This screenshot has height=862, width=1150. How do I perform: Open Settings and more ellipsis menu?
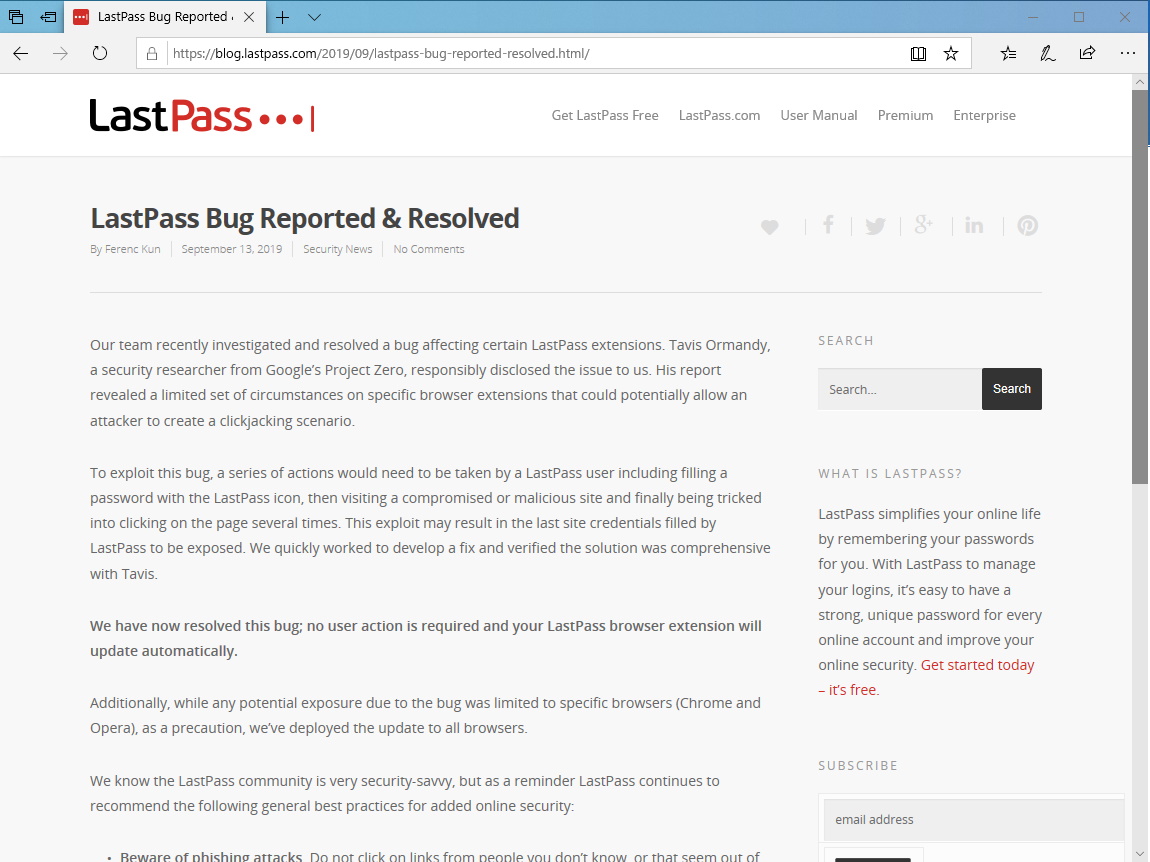[1128, 53]
